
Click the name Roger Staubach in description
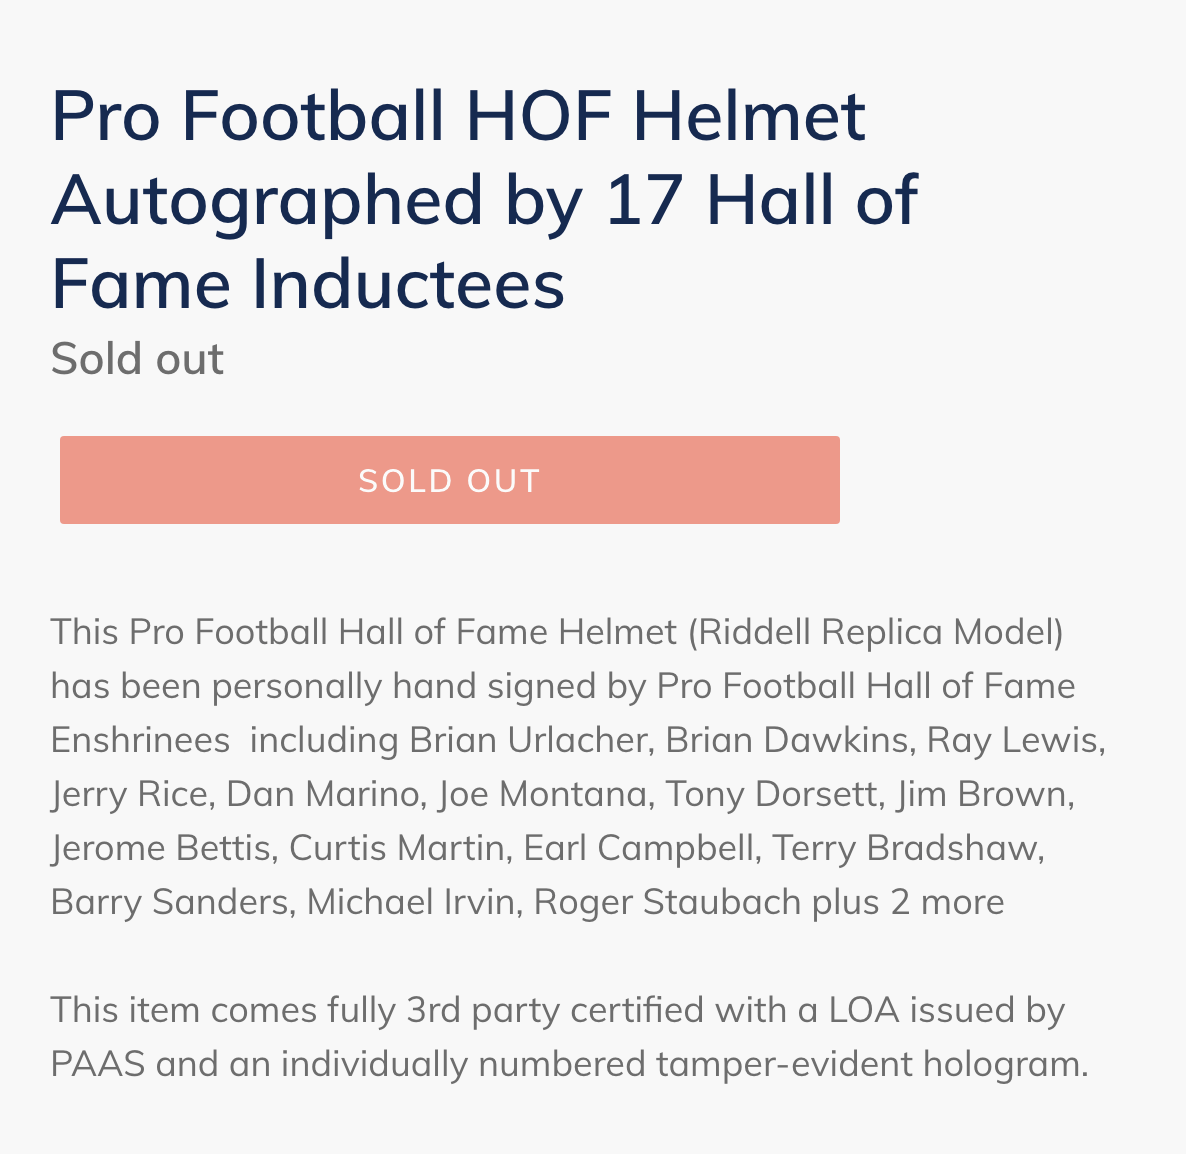(667, 902)
